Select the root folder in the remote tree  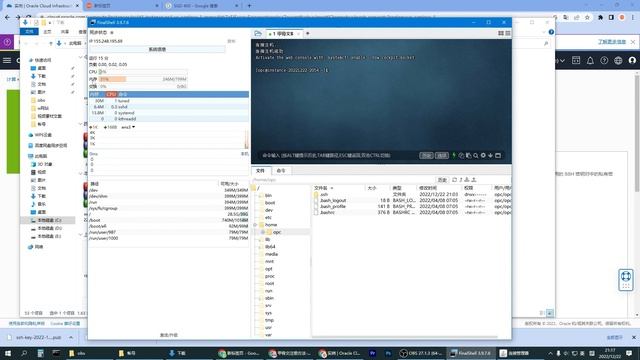tap(269, 284)
